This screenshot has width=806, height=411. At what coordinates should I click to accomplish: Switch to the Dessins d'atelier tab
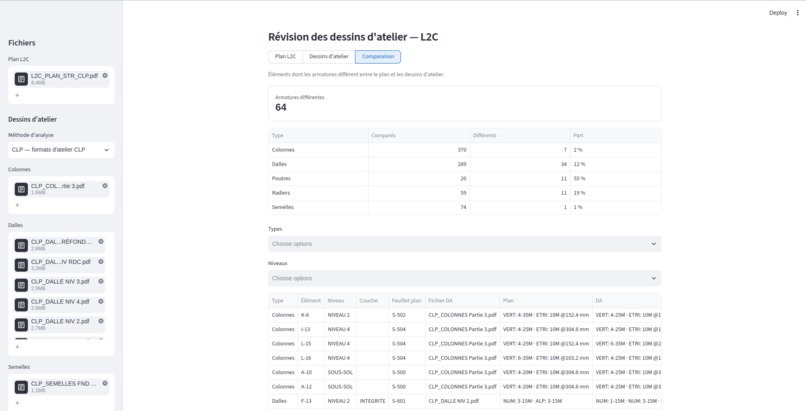click(x=328, y=57)
